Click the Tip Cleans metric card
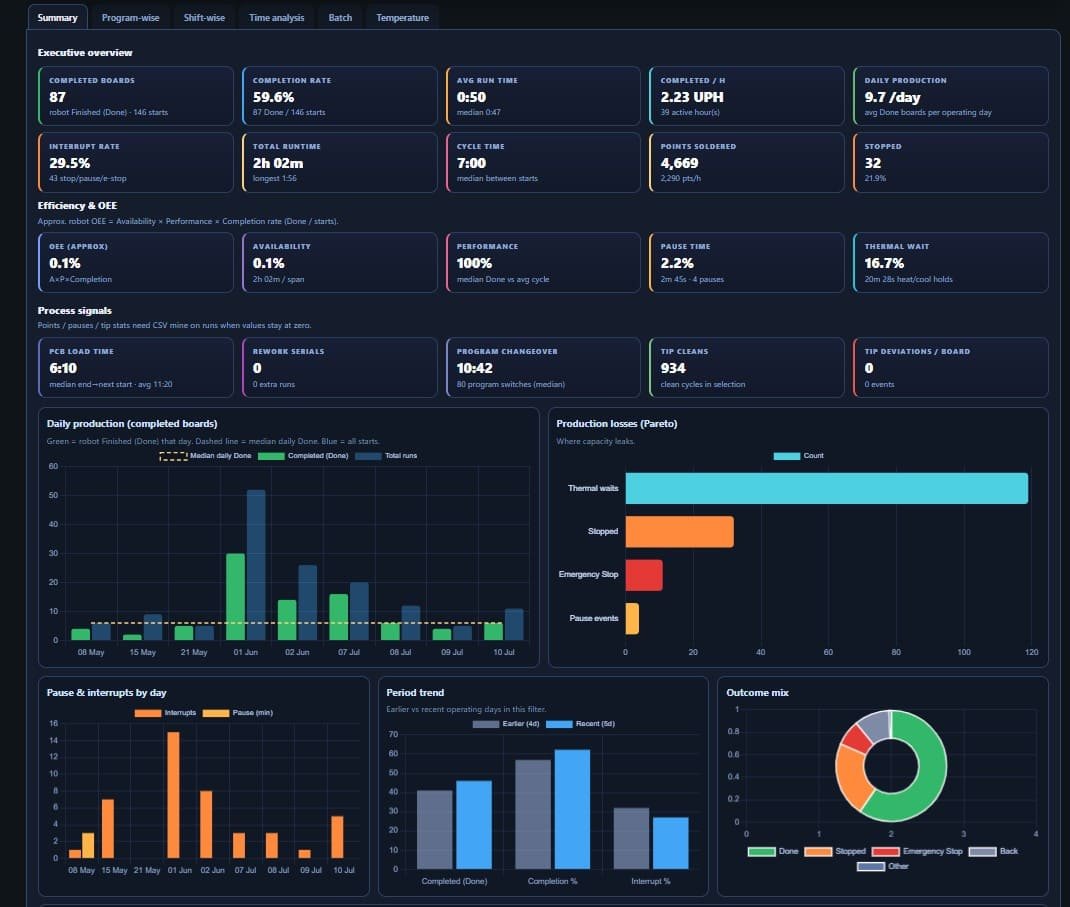 coord(747,368)
